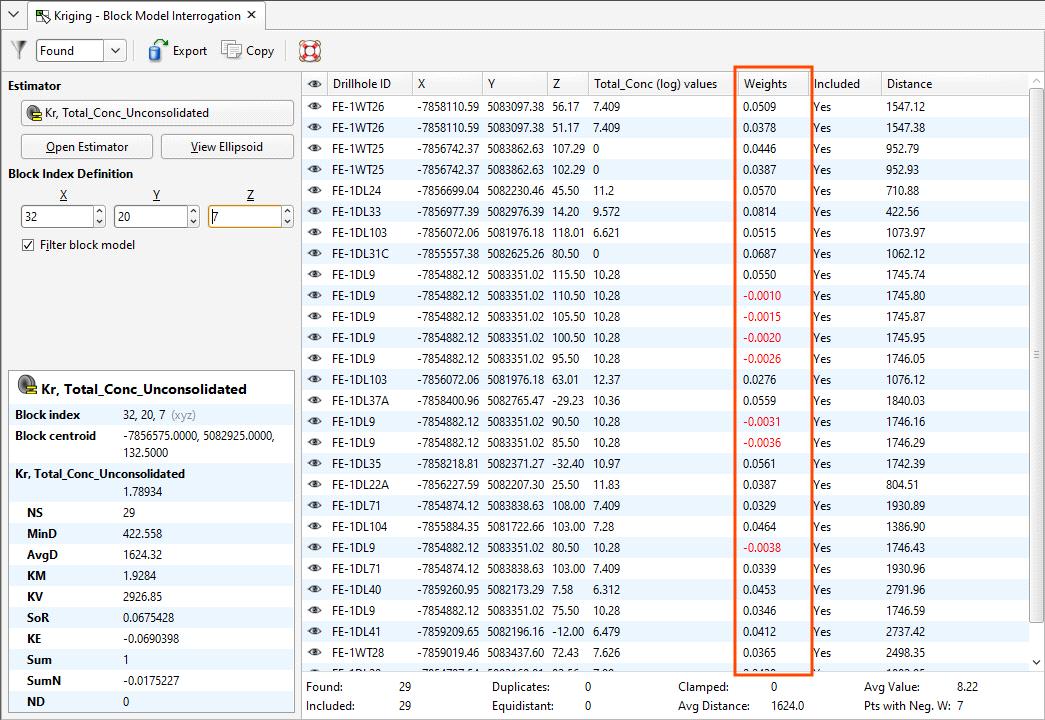This screenshot has width=1045, height=720.
Task: Click the Z block index field
Action: click(x=245, y=217)
